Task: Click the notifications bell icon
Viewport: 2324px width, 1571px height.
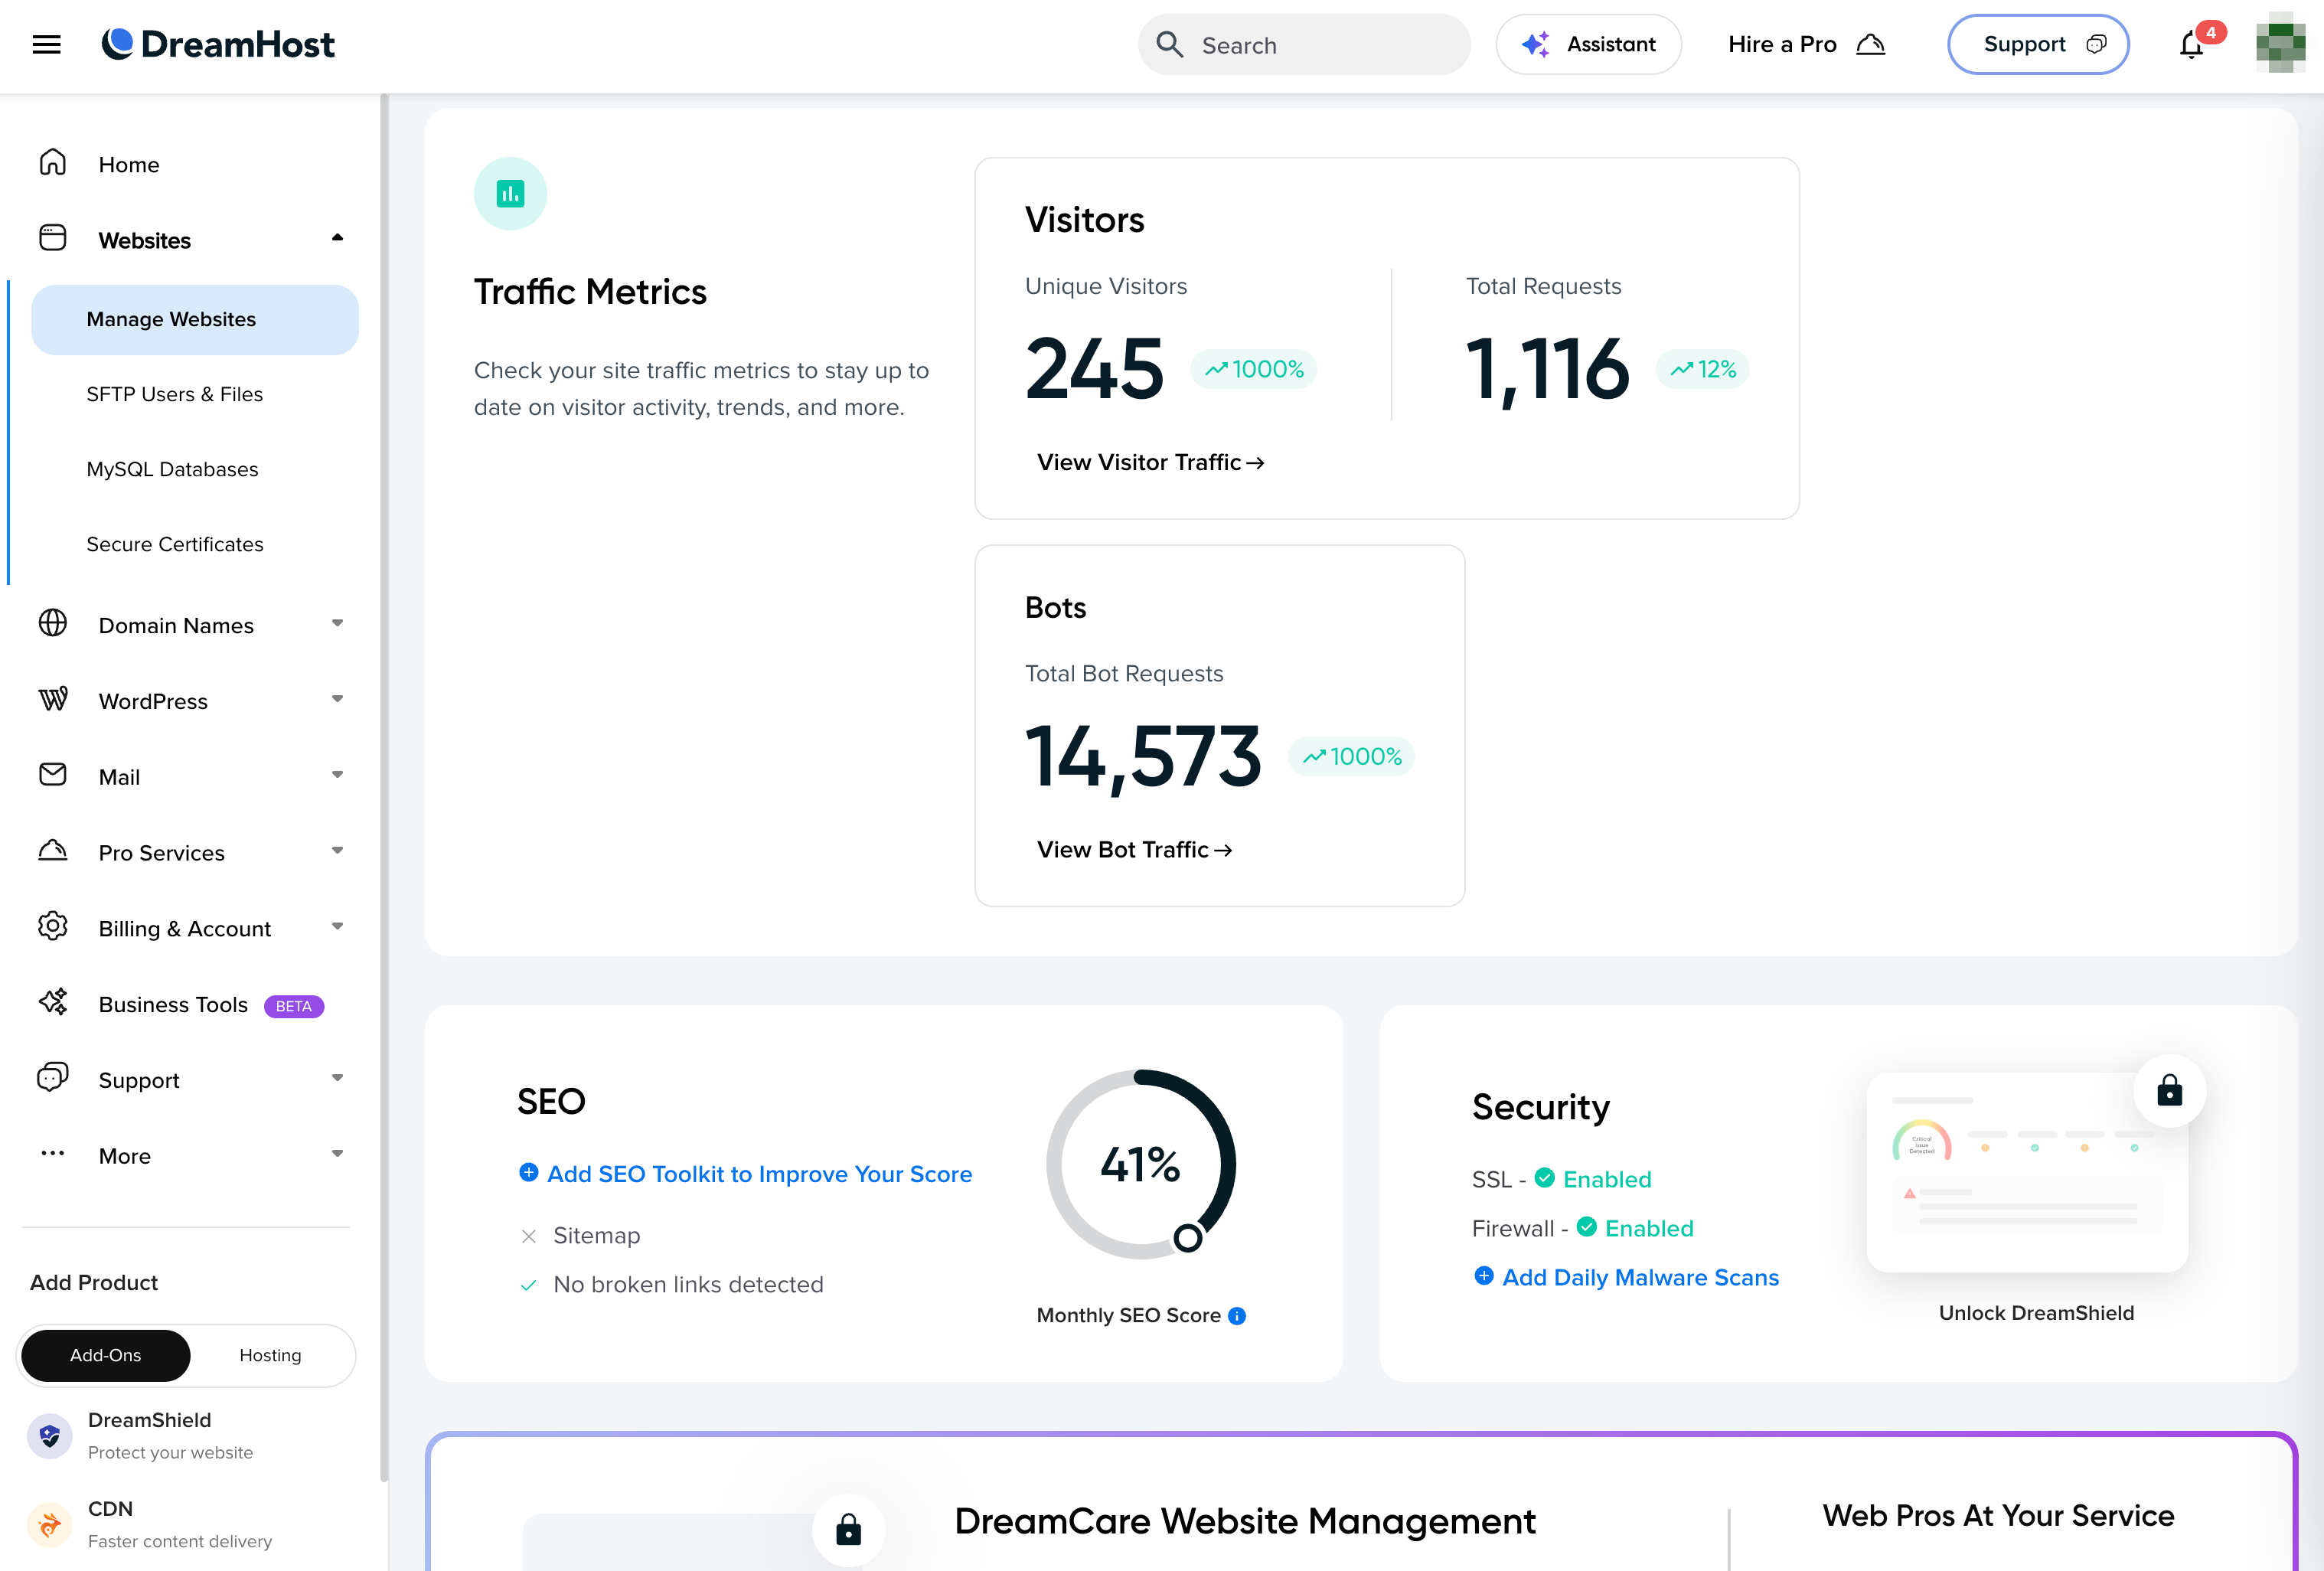Action: 2190,45
